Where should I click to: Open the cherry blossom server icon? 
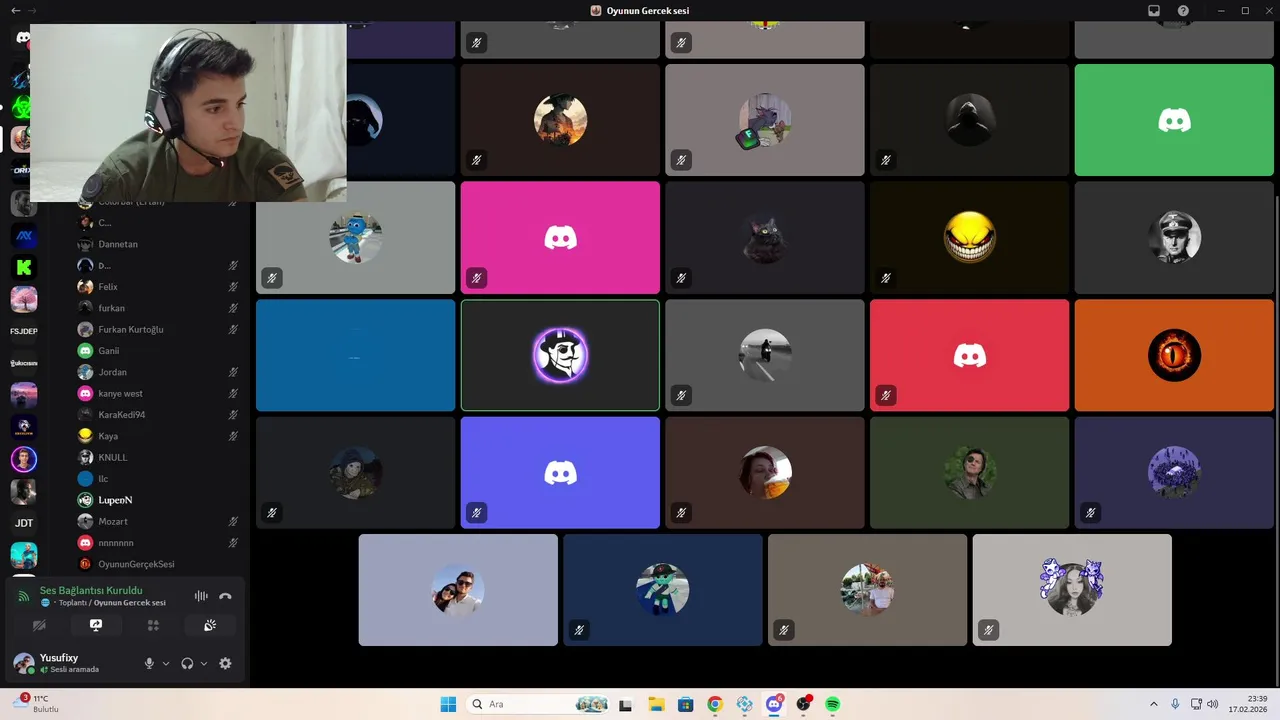tap(24, 299)
